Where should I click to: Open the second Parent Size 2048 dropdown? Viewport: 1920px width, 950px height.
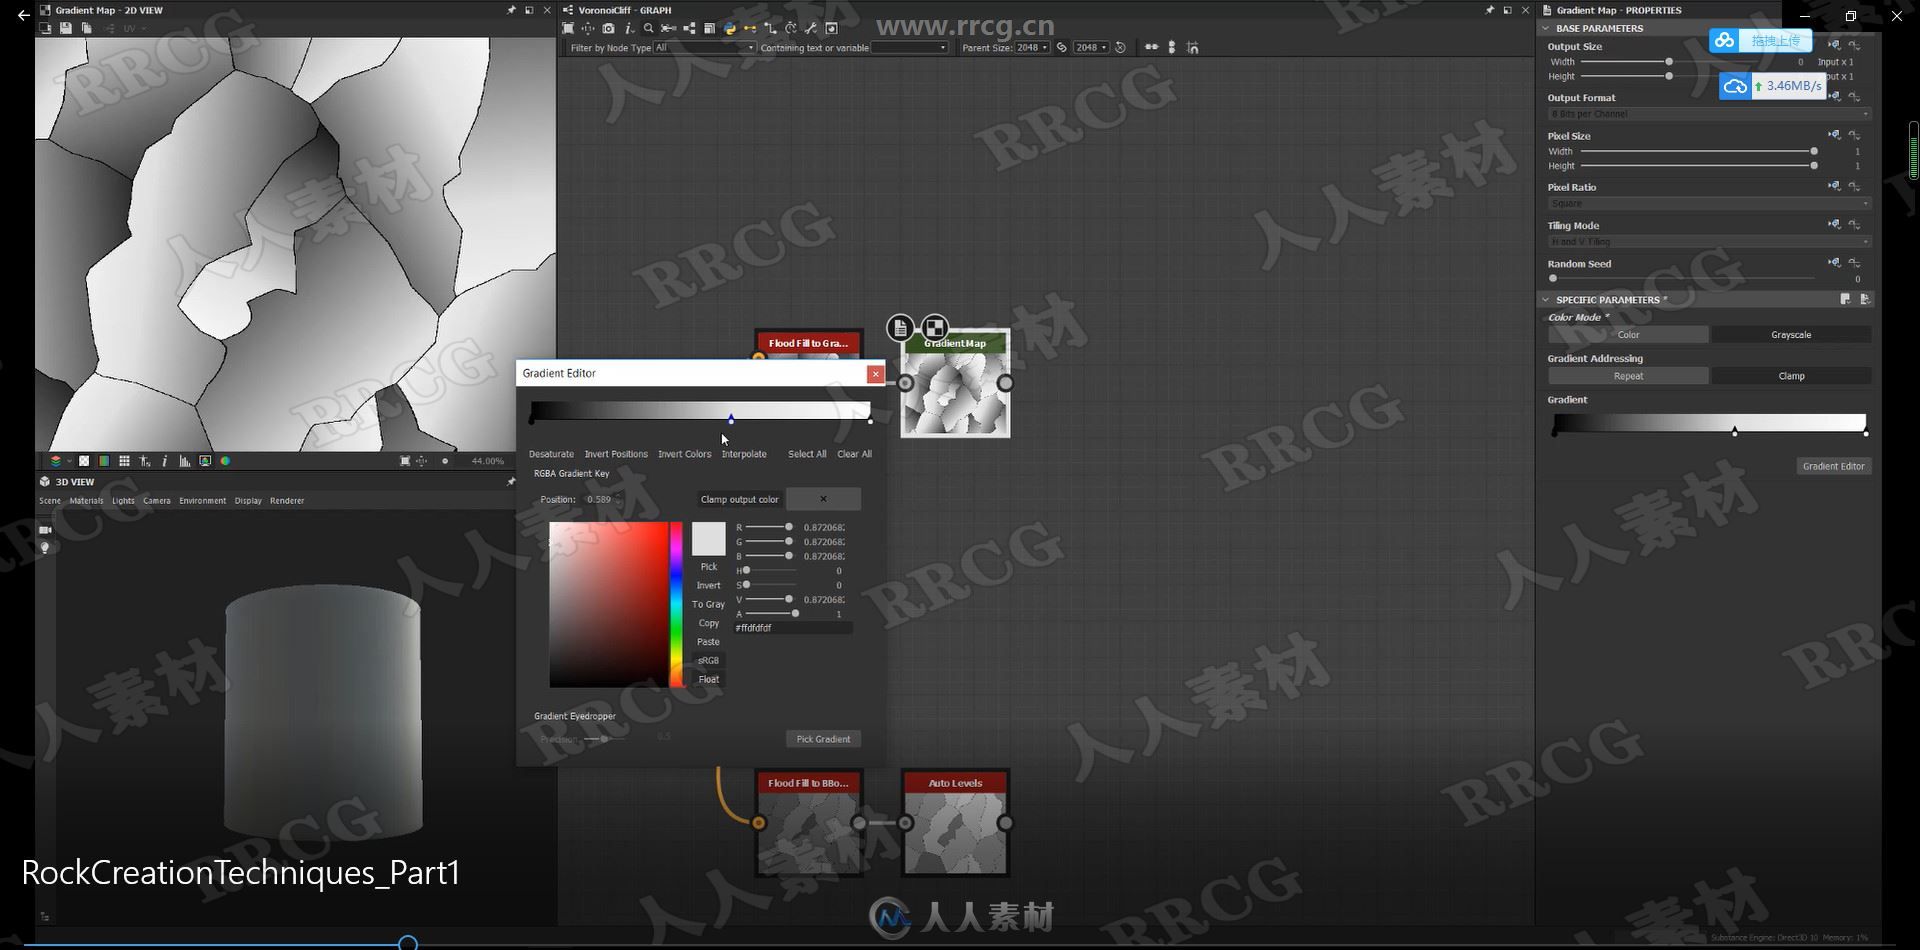[x=1091, y=48]
